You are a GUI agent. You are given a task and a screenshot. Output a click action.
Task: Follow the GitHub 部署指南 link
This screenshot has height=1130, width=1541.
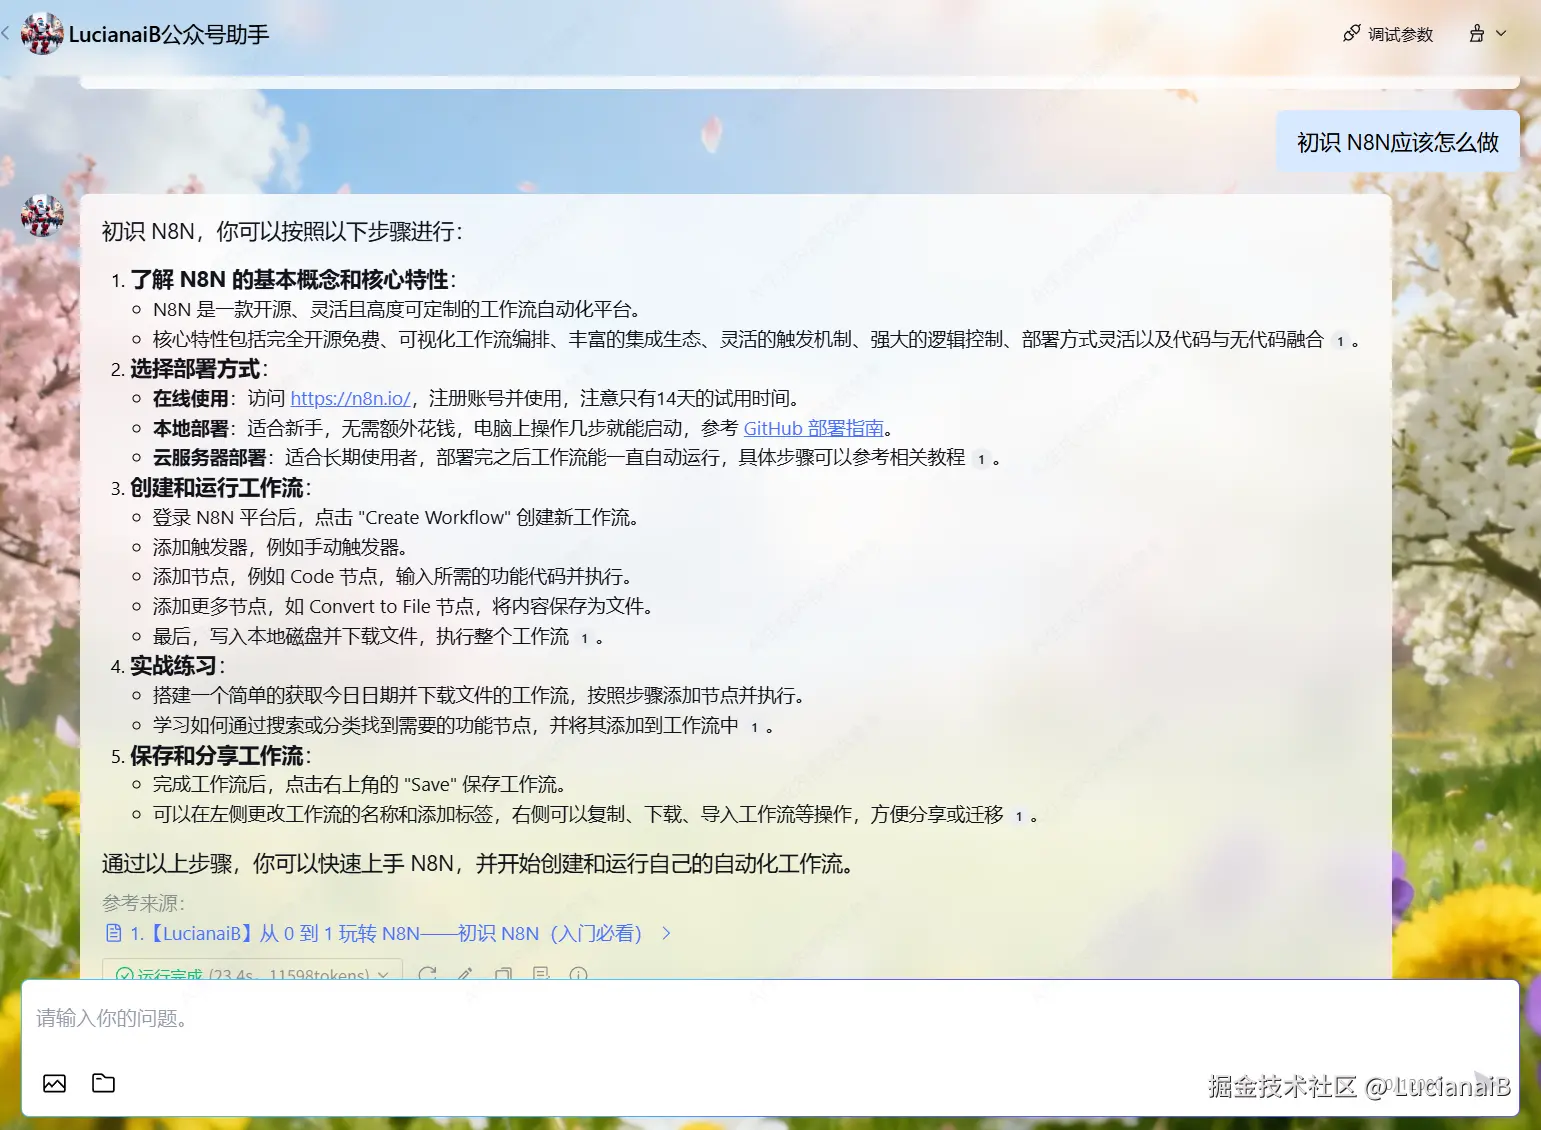click(x=816, y=428)
